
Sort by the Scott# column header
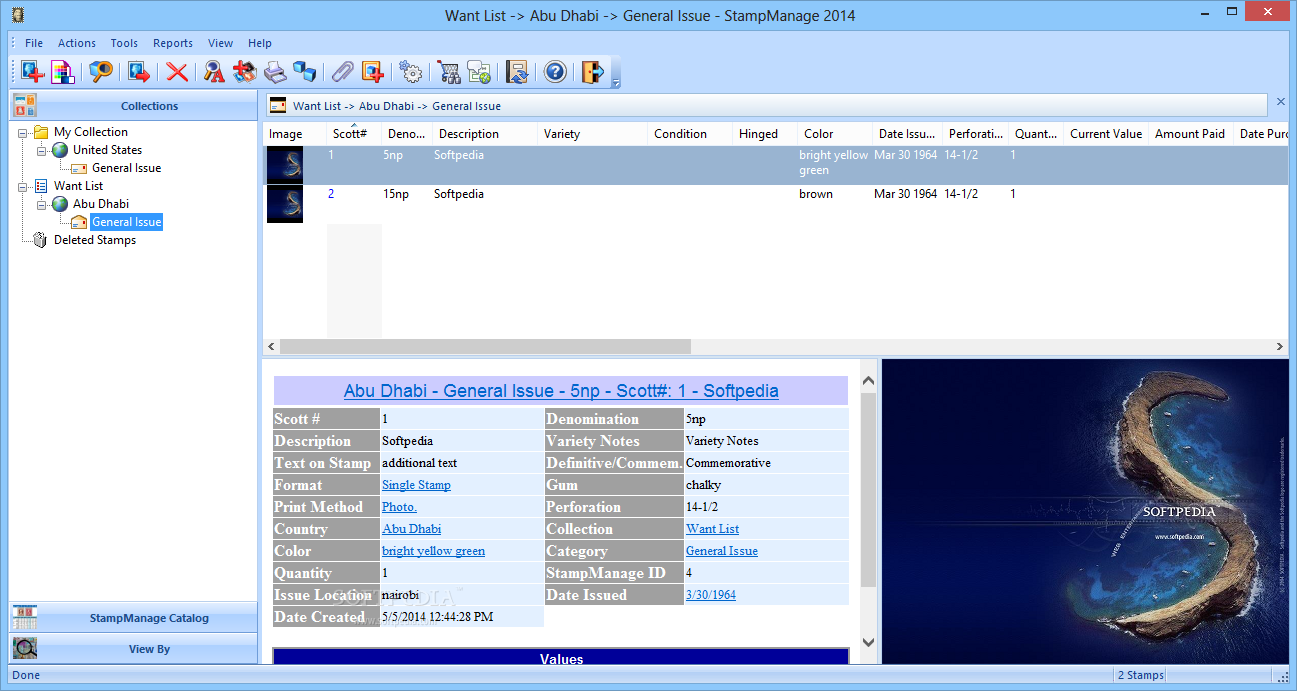coord(354,134)
